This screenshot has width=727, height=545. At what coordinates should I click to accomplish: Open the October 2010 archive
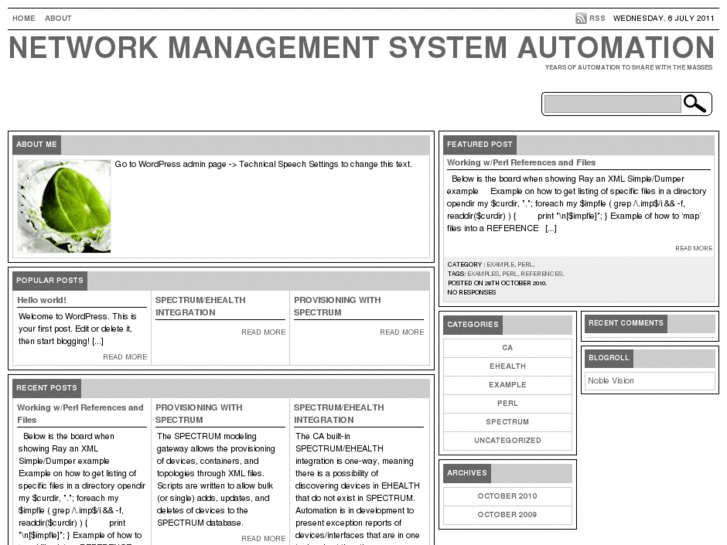507,496
